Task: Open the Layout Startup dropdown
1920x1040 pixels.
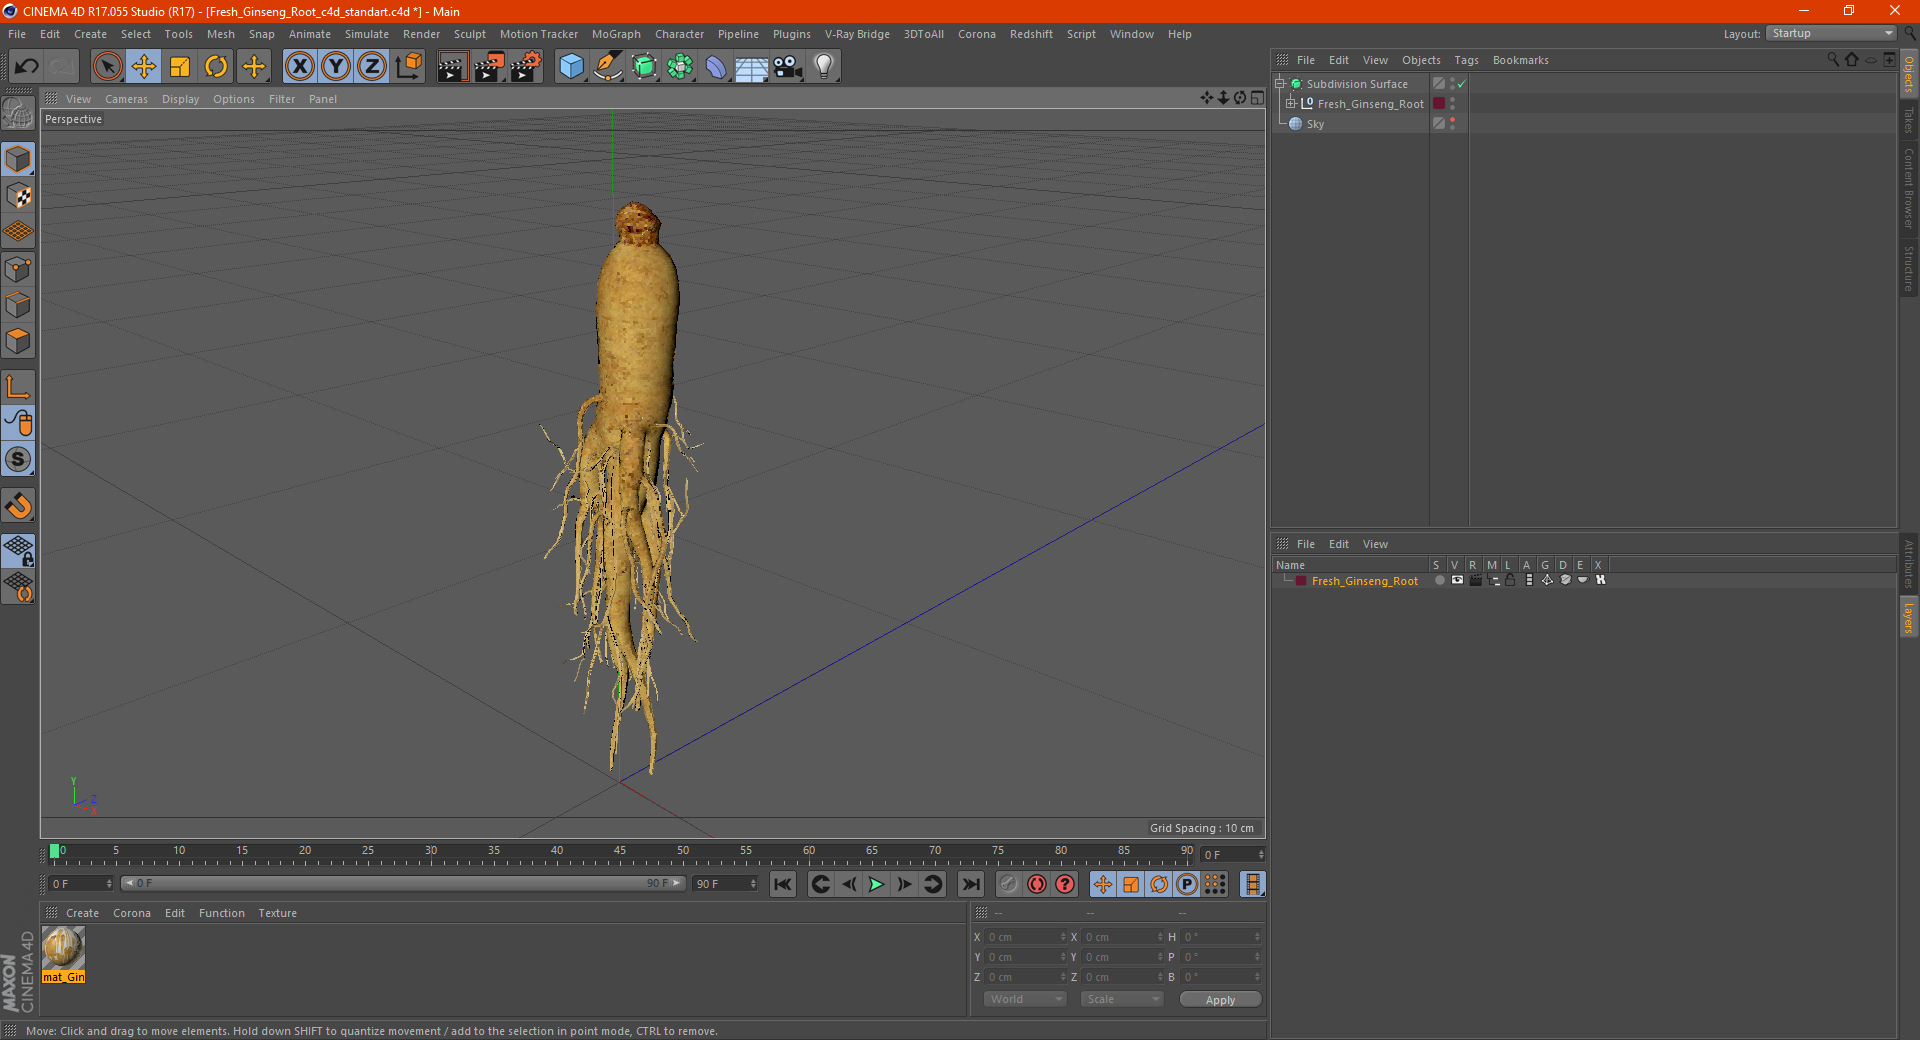Action: click(x=1832, y=33)
